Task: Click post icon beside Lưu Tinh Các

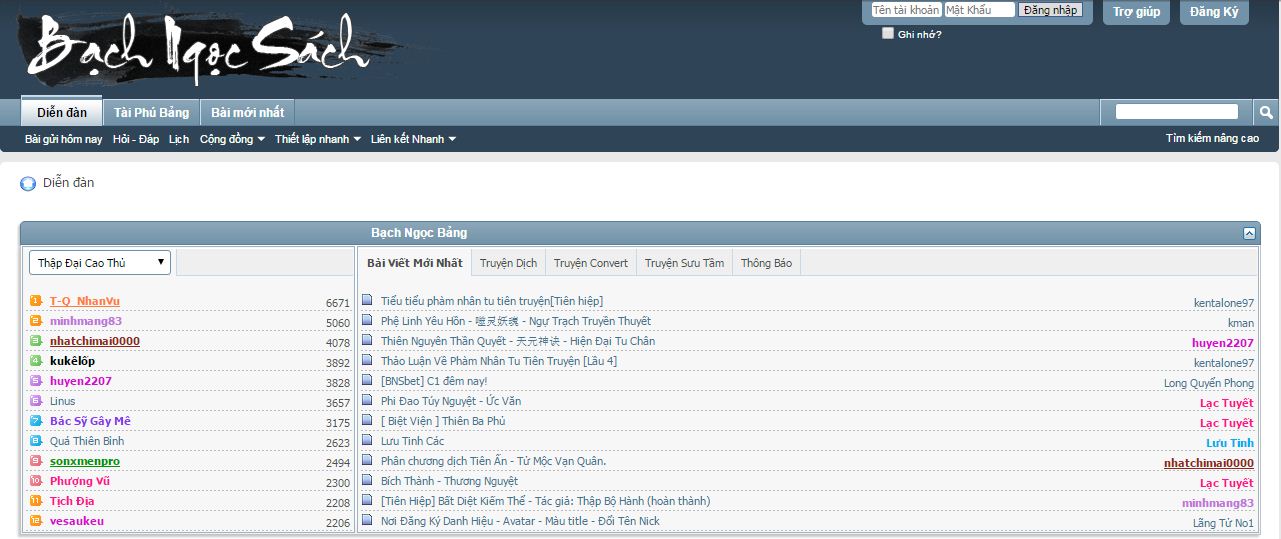Action: [367, 441]
